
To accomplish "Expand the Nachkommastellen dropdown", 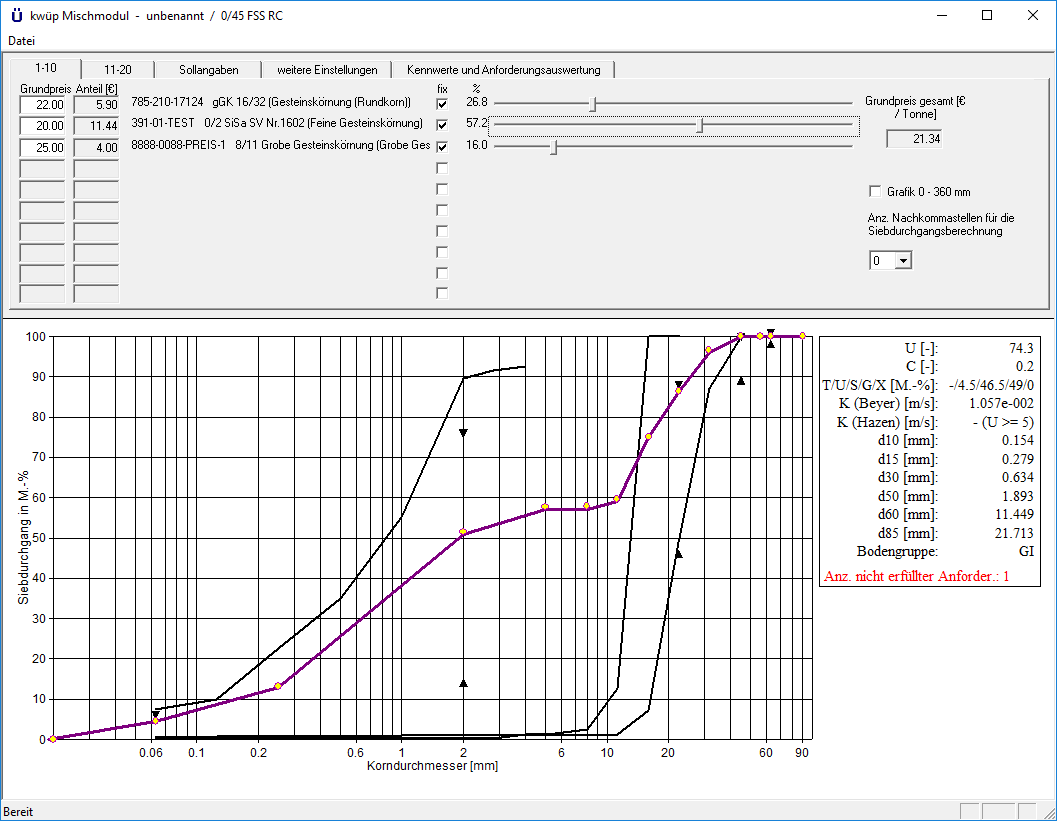I will 904,260.
